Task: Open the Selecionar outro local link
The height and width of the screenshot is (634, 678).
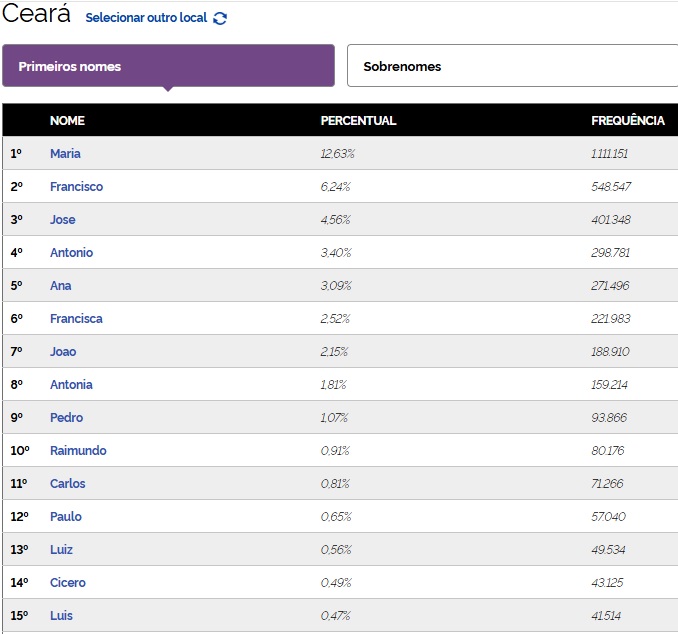Action: [146, 18]
